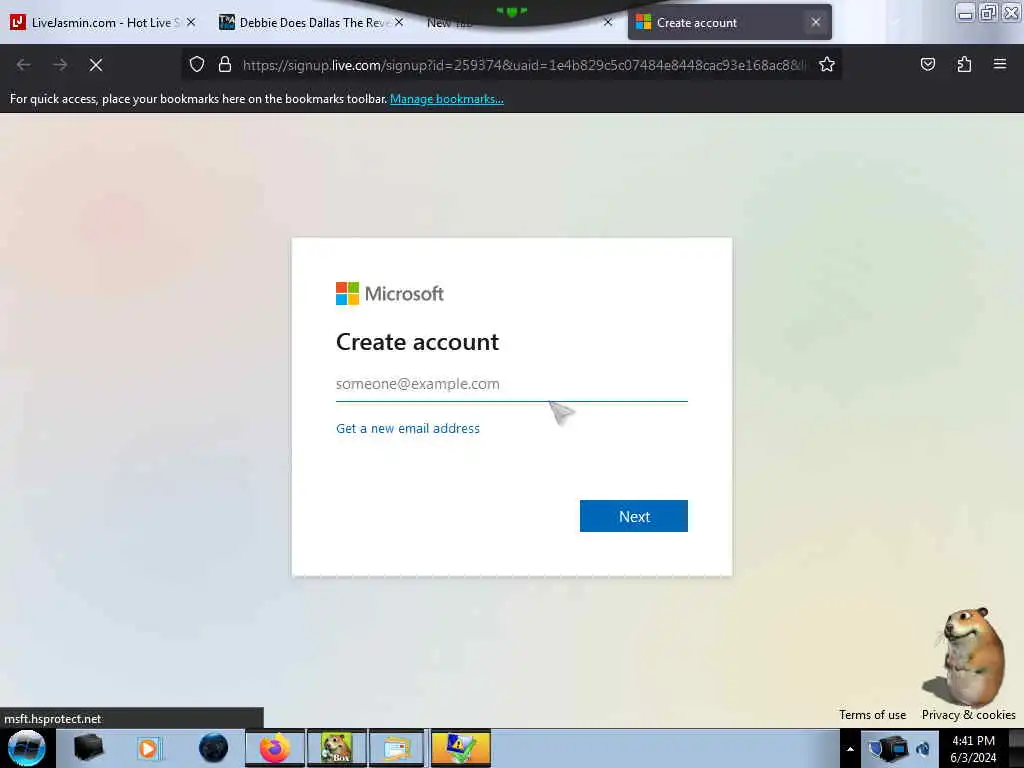Image resolution: width=1024 pixels, height=768 pixels.
Task: Click the network computers tray icon
Action: [x=889, y=748]
